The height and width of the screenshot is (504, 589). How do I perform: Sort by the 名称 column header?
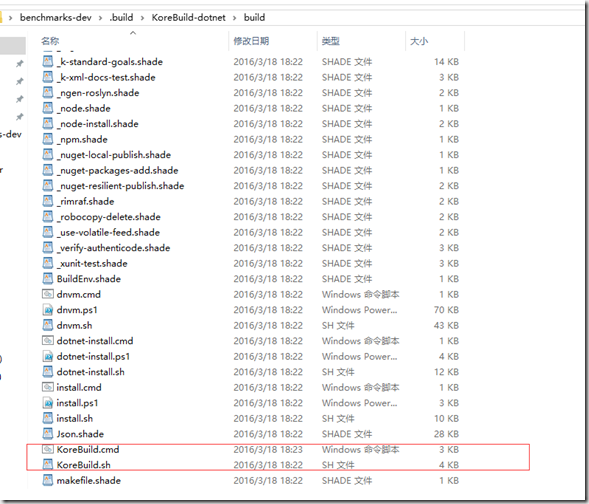tap(50, 41)
